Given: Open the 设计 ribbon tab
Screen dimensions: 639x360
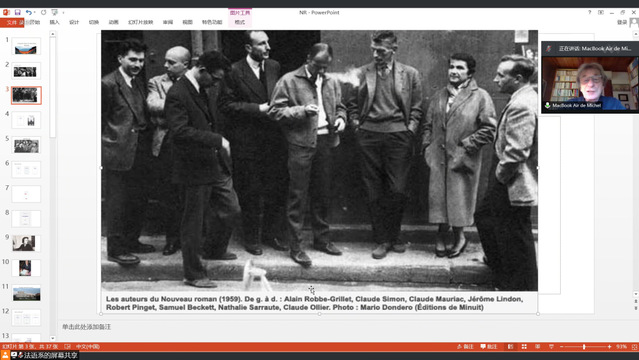Looking at the screenshot, I should [x=74, y=22].
